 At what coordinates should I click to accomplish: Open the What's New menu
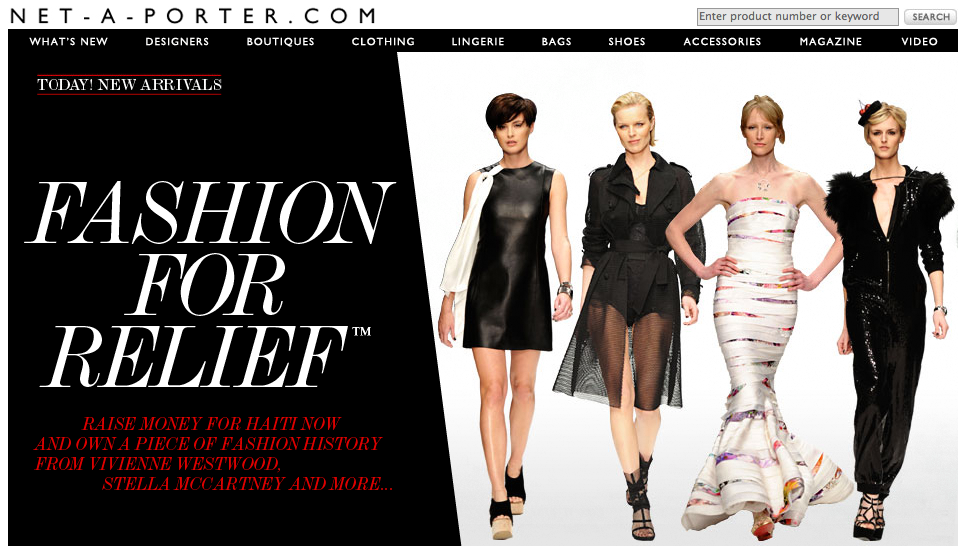coord(68,42)
